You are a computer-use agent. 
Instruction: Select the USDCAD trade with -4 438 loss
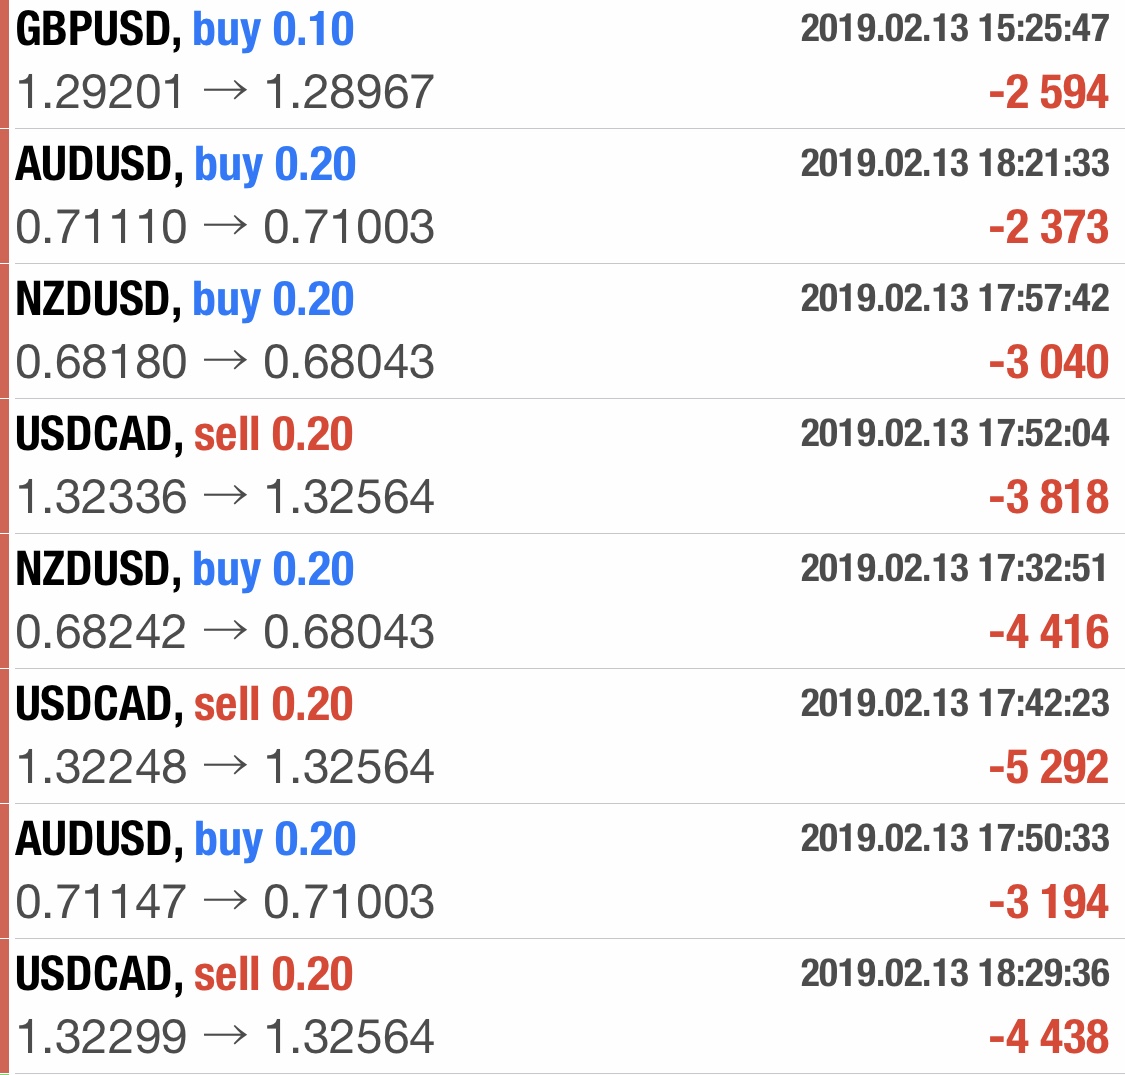coord(185,976)
